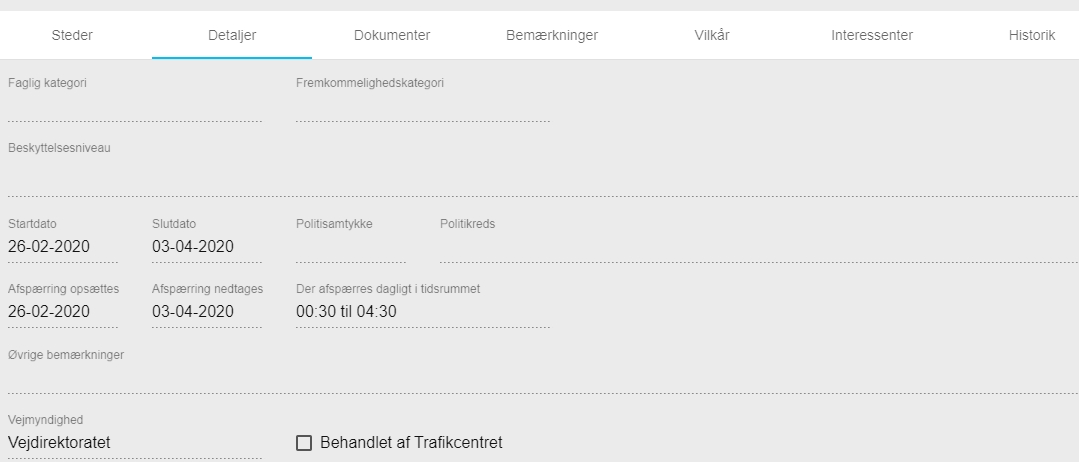Open the Dokumenter tab

tap(392, 36)
